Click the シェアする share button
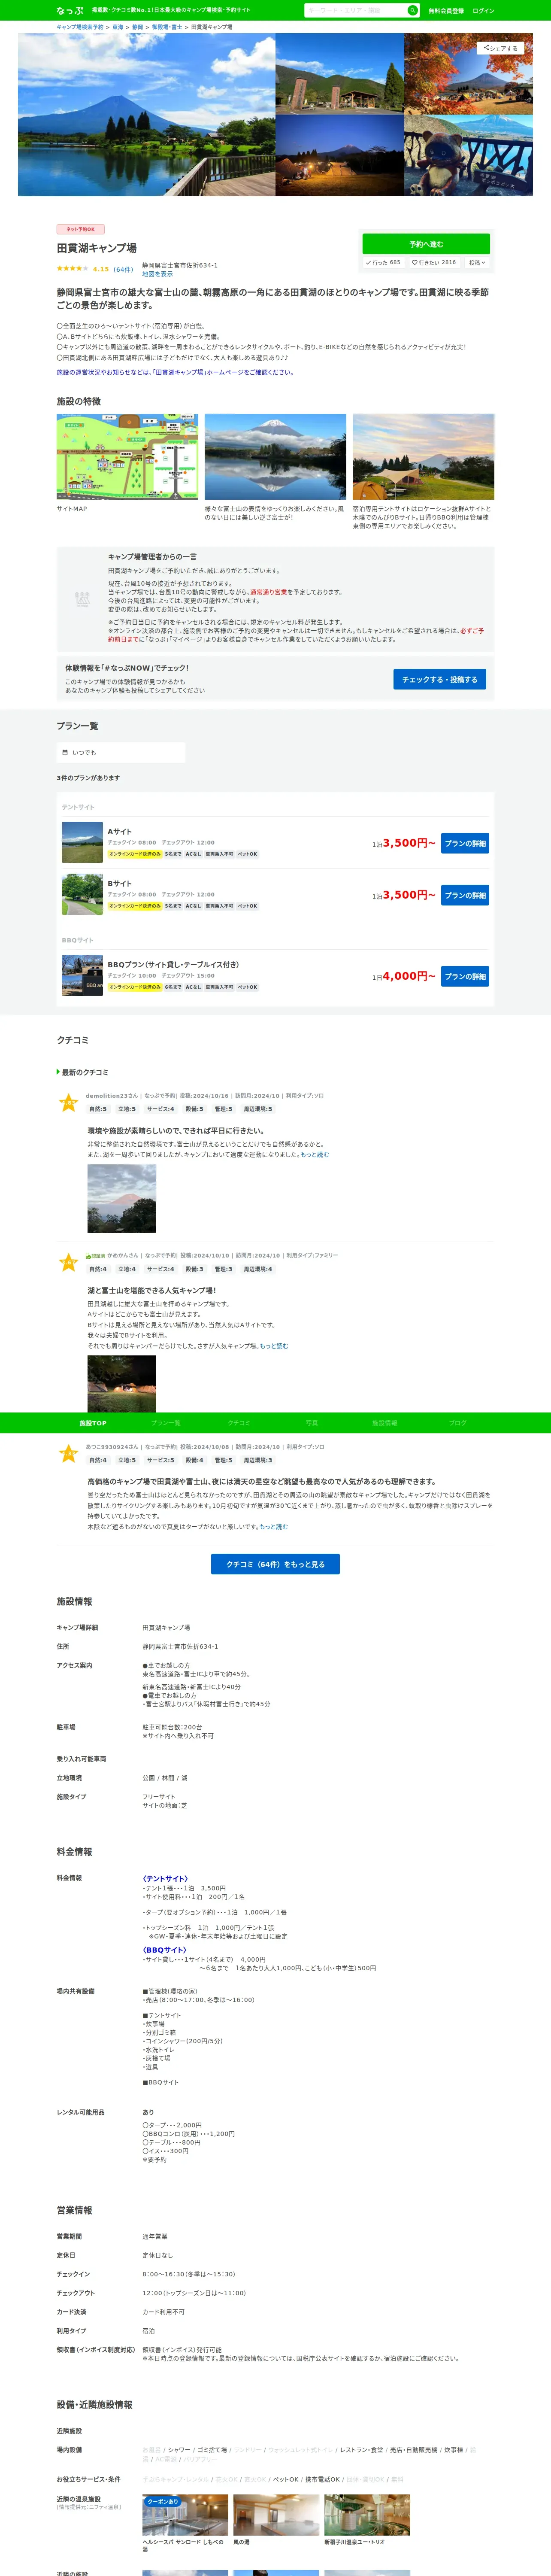Image resolution: width=551 pixels, height=2576 pixels. pos(501,48)
